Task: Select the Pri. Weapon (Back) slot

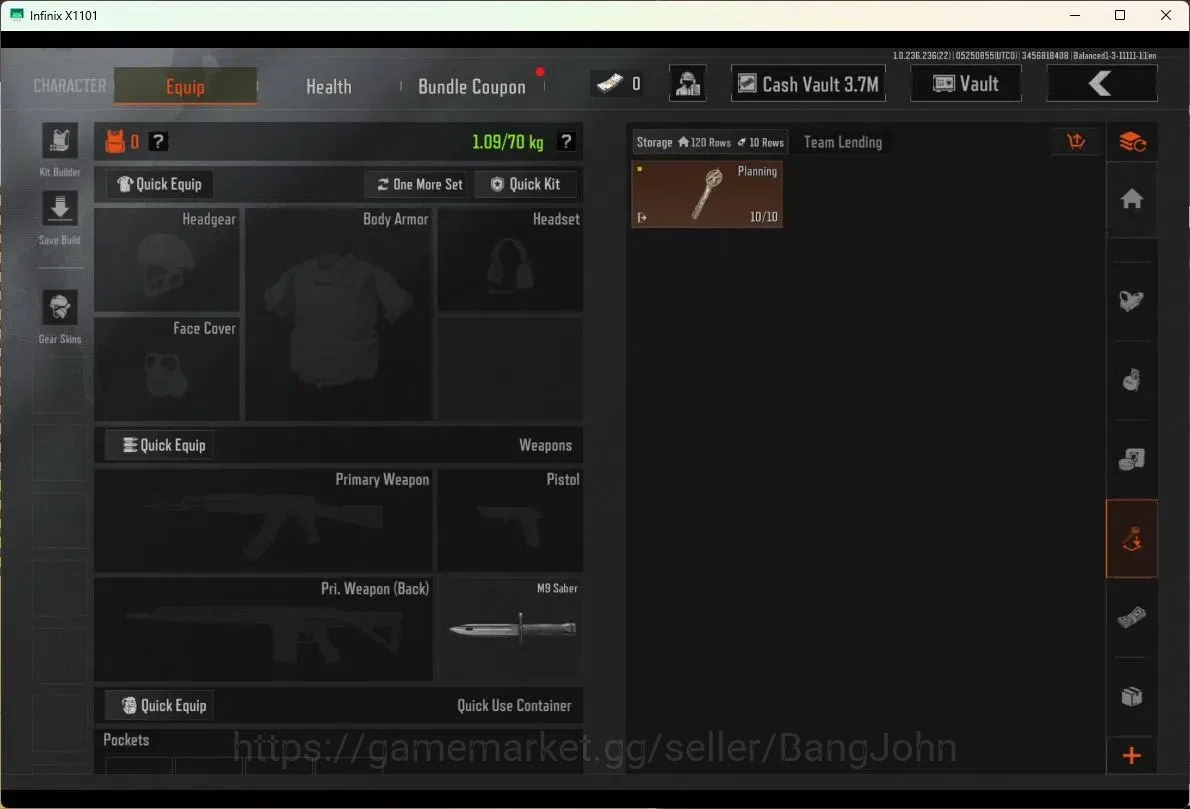Action: click(263, 629)
